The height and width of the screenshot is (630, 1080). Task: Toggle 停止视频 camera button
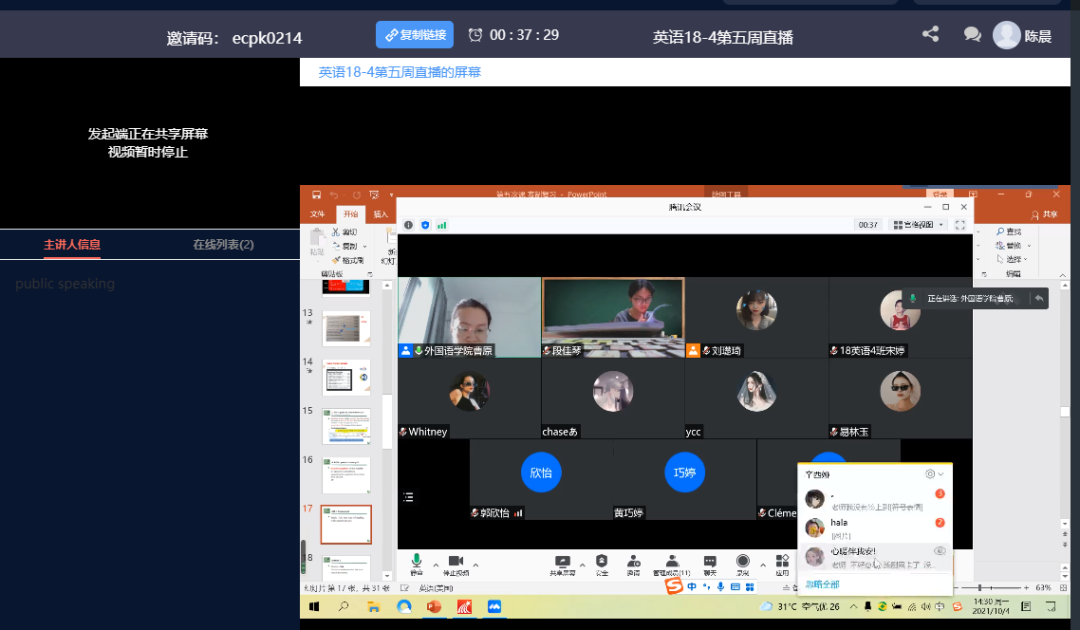(x=455, y=562)
